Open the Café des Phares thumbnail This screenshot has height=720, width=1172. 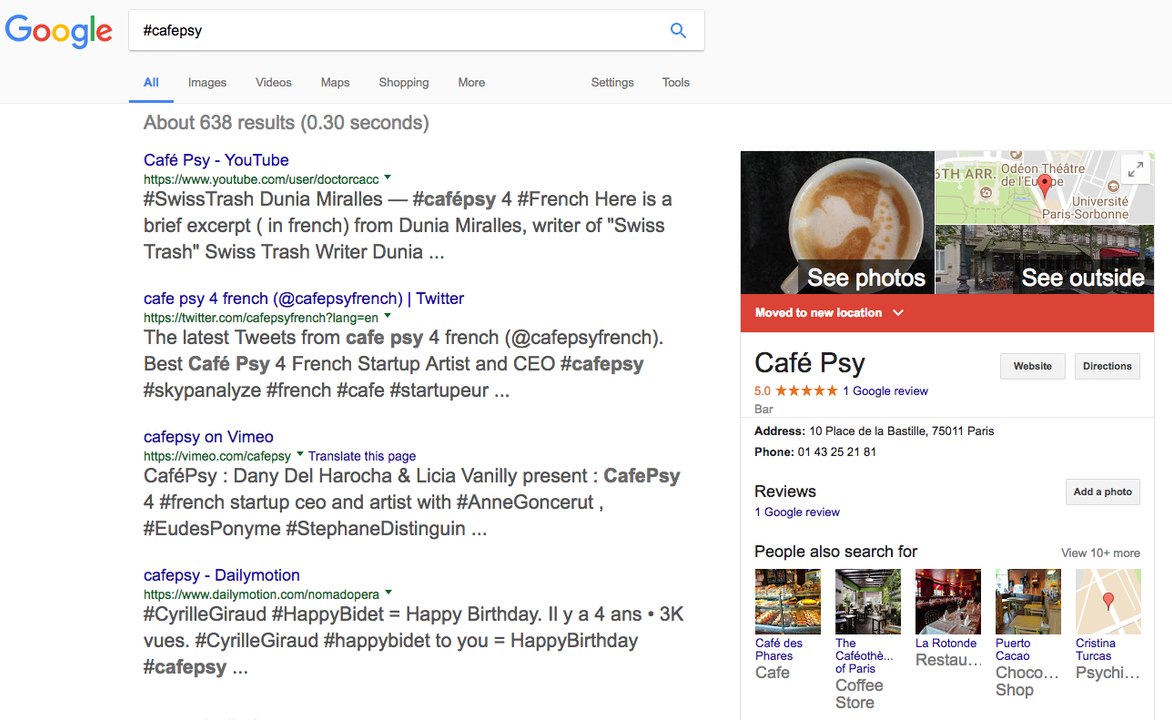787,602
